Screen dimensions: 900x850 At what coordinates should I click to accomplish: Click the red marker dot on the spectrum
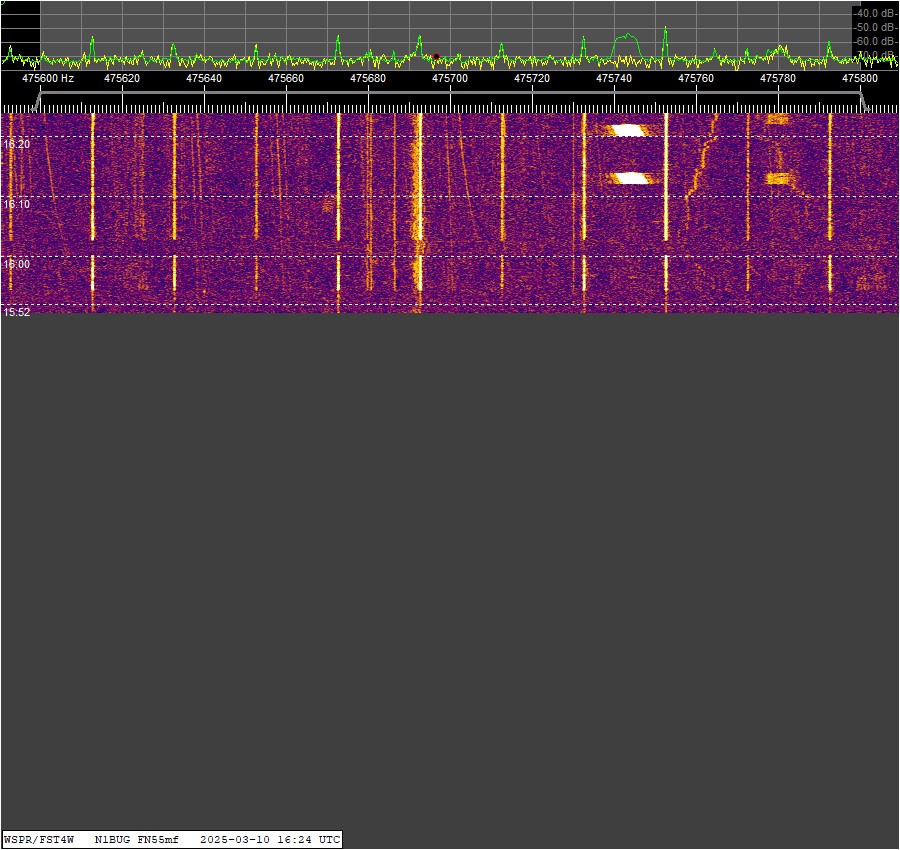(x=436, y=56)
